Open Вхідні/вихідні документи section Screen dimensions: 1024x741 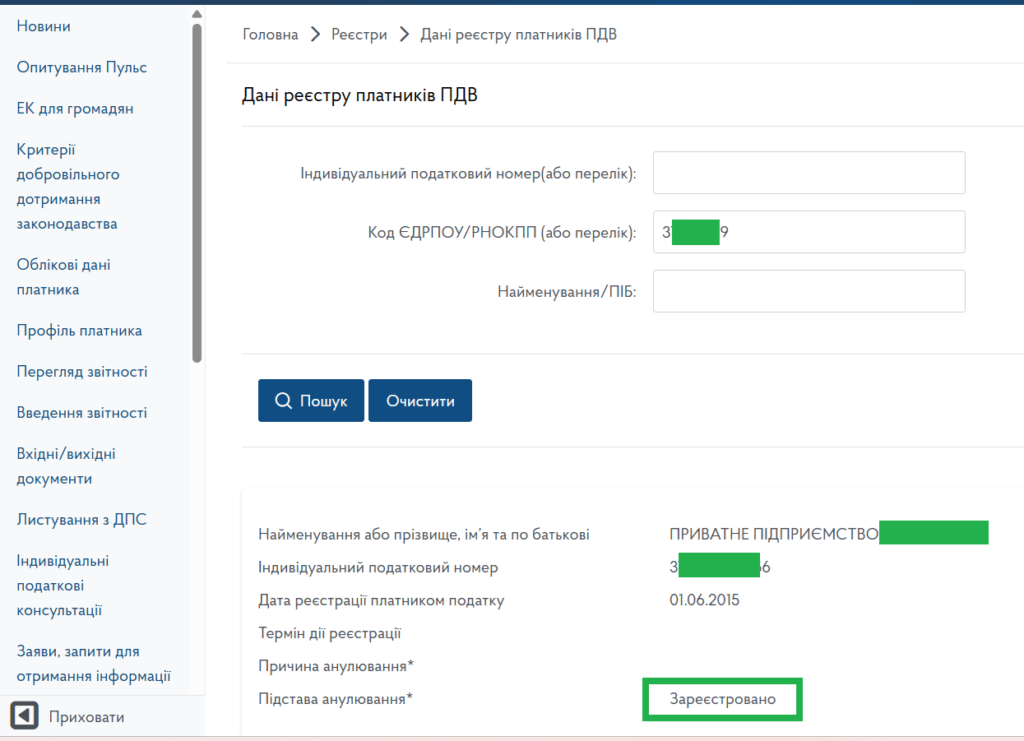(x=66, y=466)
